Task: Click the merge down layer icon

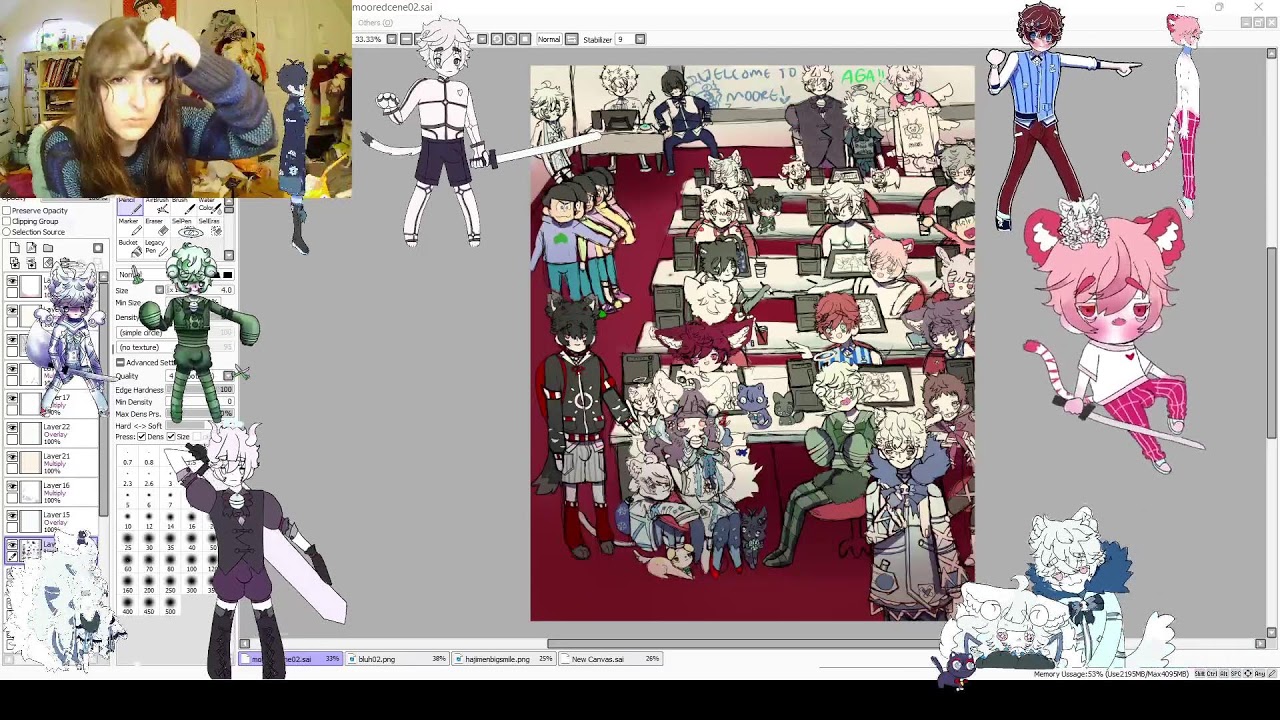Action: [x=31, y=262]
